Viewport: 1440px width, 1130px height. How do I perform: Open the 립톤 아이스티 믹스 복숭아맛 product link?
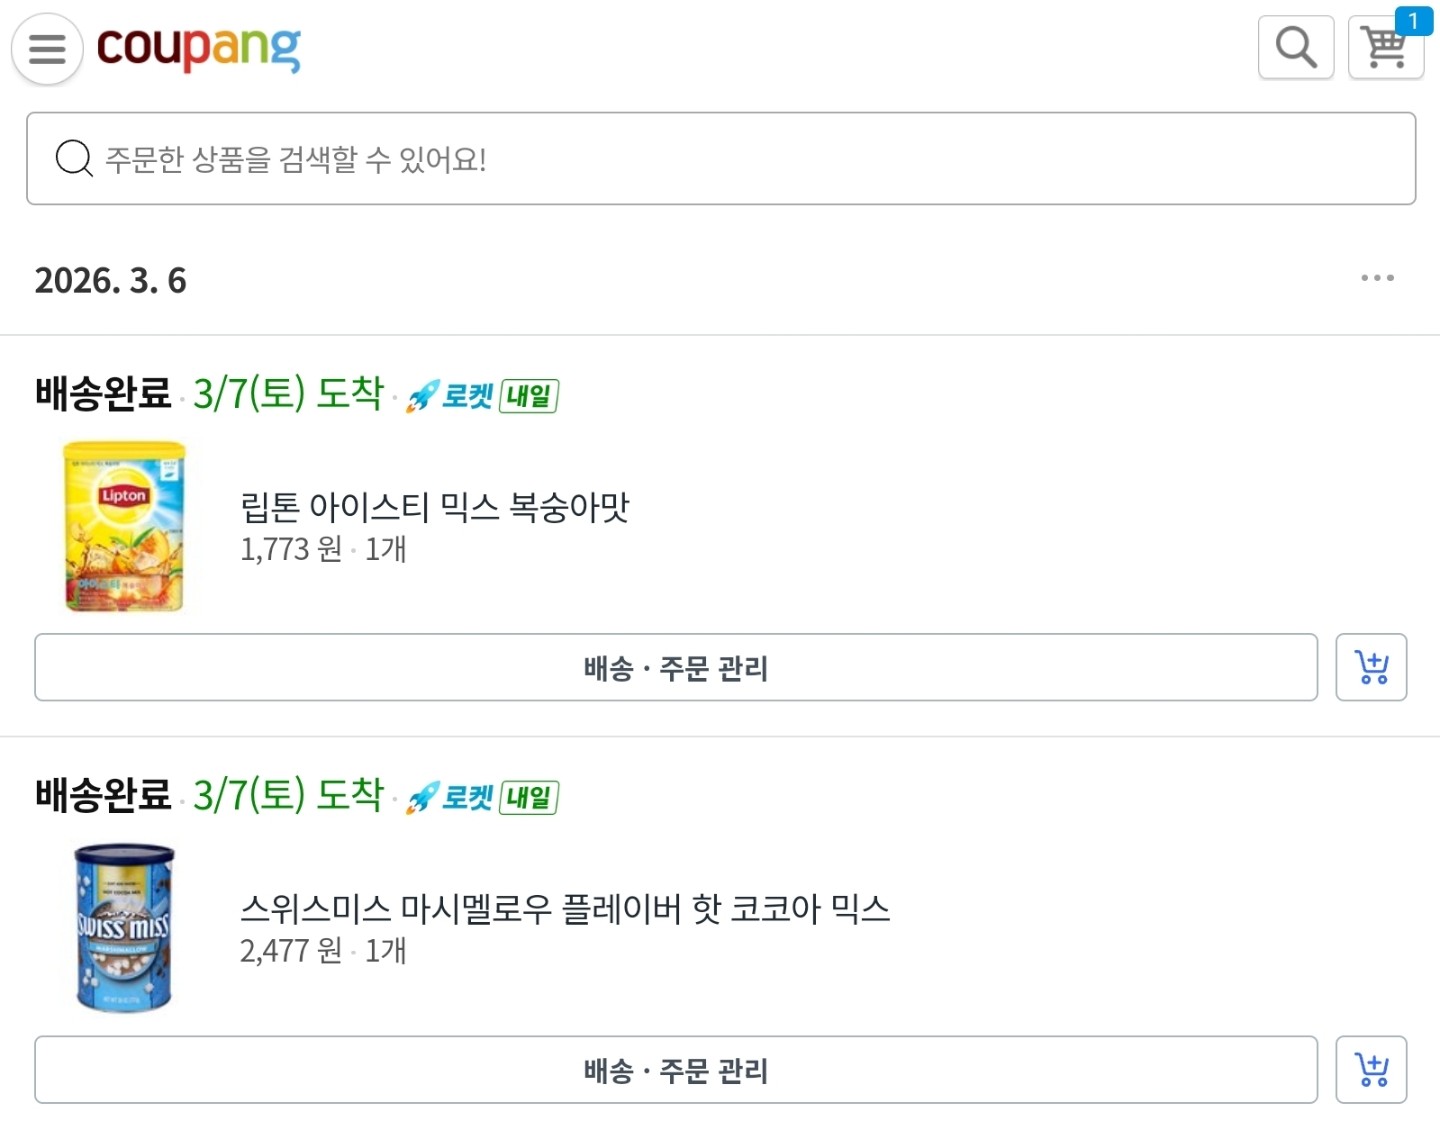(x=435, y=507)
